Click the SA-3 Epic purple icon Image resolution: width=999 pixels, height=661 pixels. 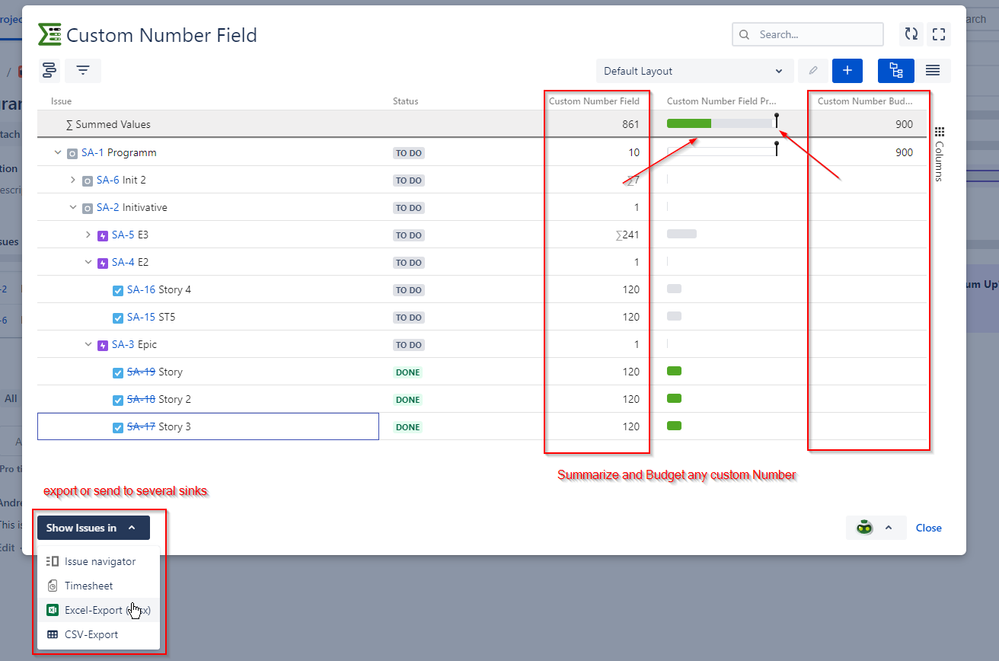[x=103, y=345]
